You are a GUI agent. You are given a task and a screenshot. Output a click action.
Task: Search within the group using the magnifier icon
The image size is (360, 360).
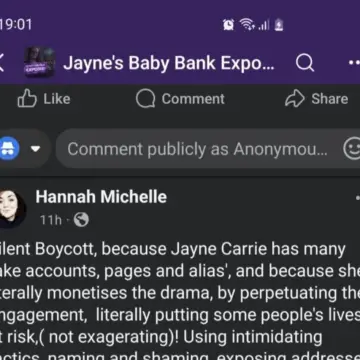coord(305,62)
